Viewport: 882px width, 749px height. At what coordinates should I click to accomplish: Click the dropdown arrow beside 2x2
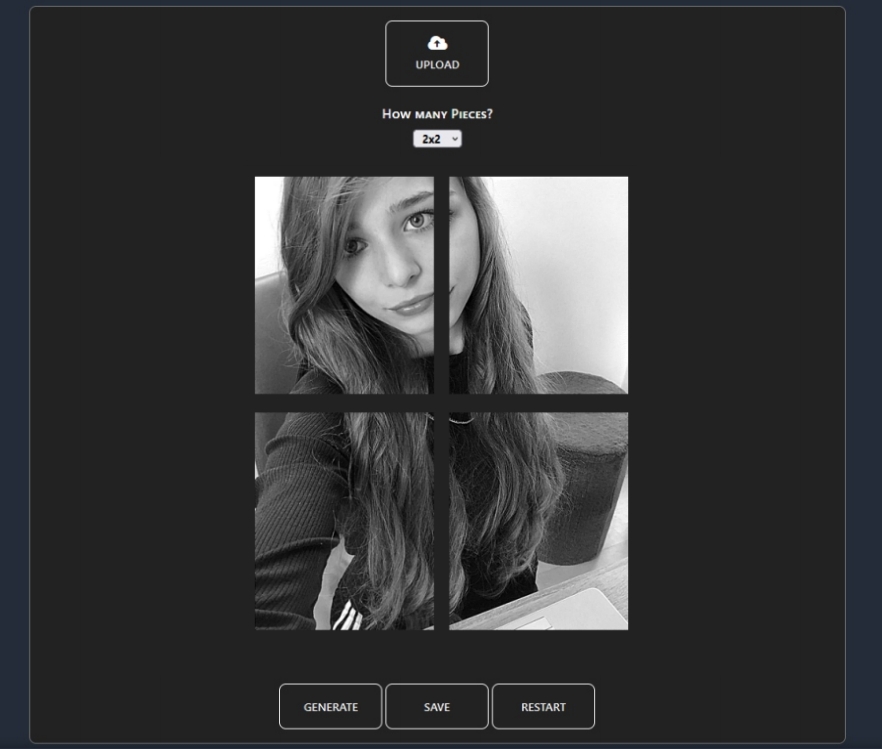(x=455, y=139)
